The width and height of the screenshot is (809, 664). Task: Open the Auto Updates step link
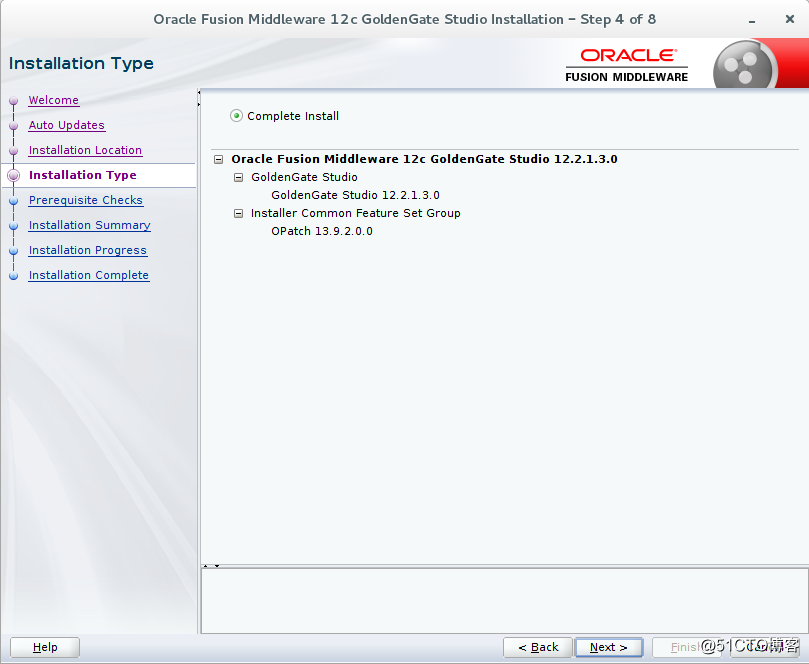[67, 125]
